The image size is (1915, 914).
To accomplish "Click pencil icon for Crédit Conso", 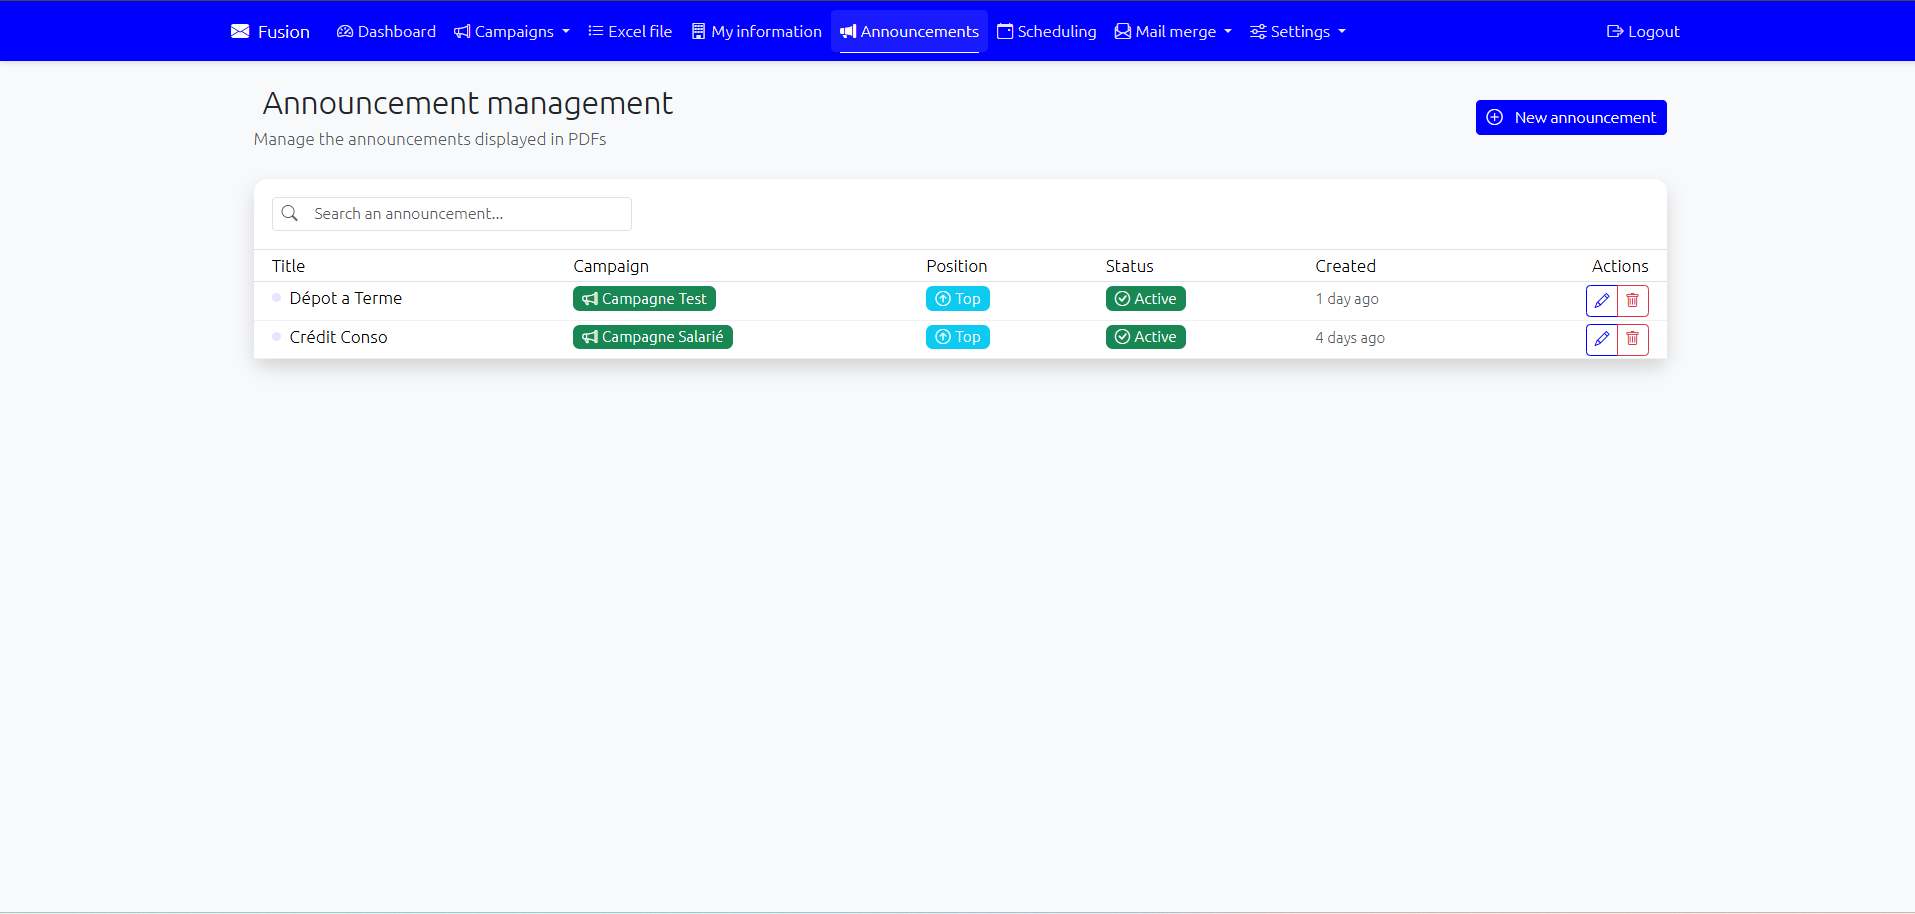I will click(1601, 340).
